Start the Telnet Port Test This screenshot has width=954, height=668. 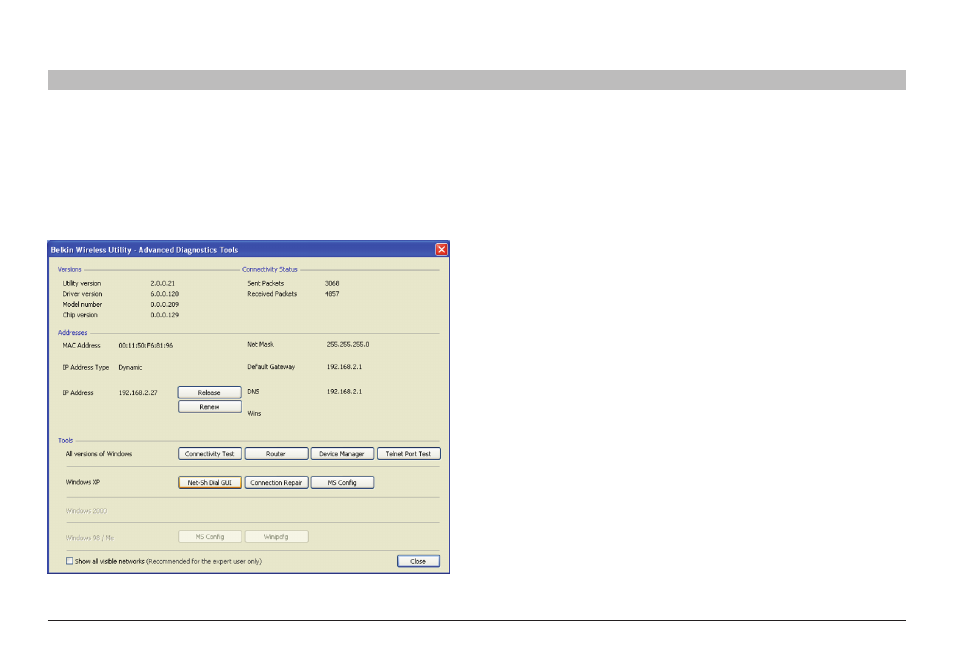point(408,454)
